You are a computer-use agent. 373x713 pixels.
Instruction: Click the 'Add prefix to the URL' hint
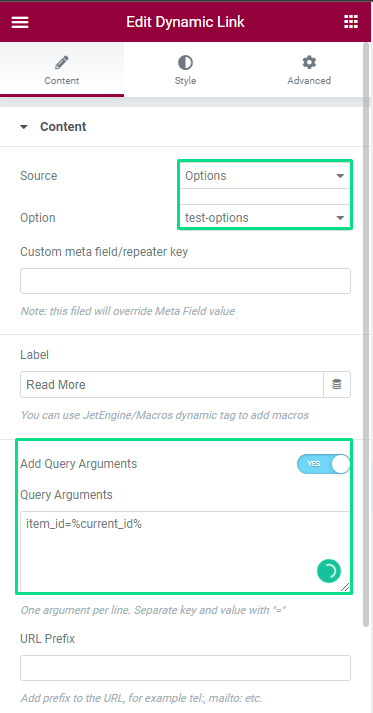pos(141,698)
